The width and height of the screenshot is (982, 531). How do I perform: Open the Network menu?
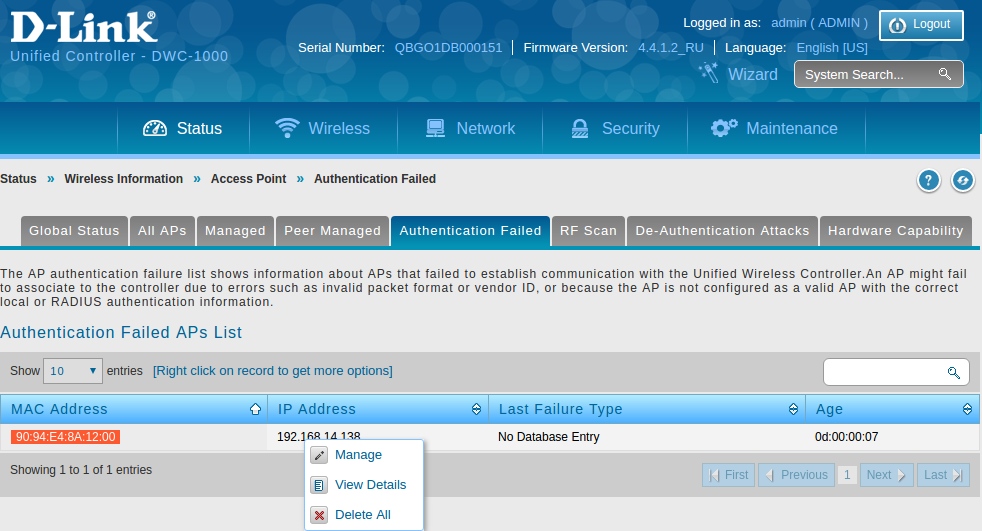point(470,128)
